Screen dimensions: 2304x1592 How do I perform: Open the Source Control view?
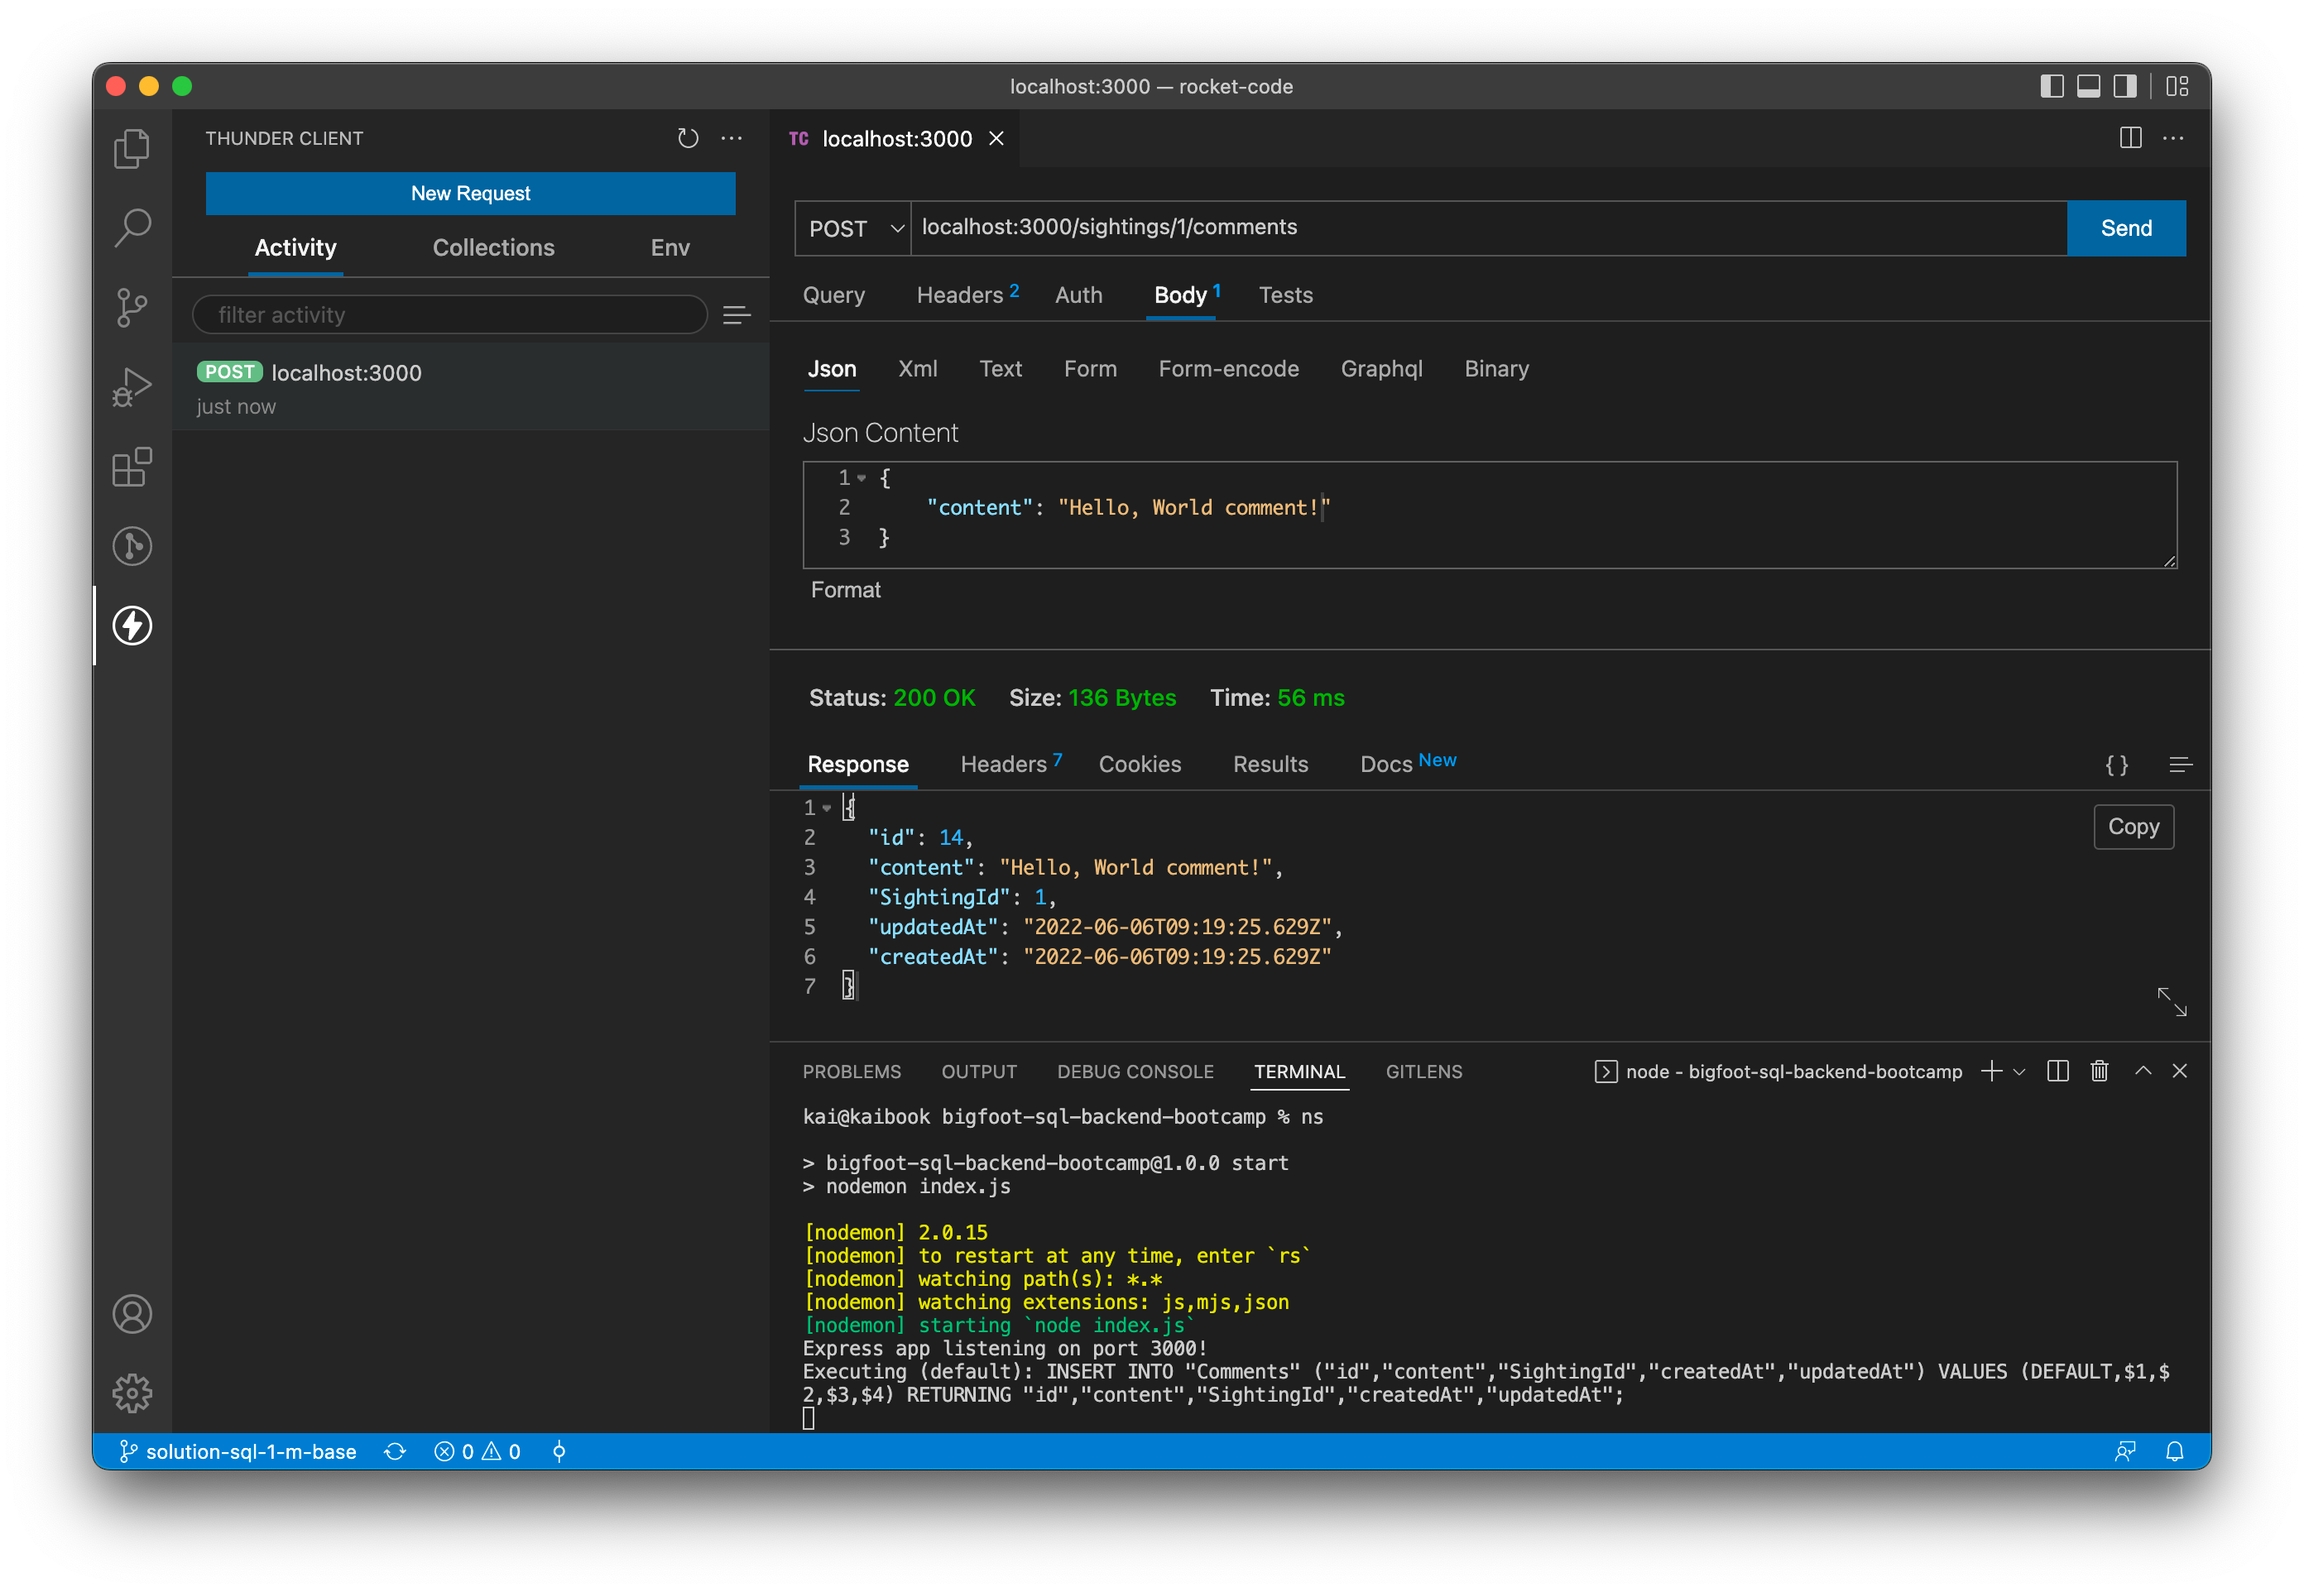[132, 307]
